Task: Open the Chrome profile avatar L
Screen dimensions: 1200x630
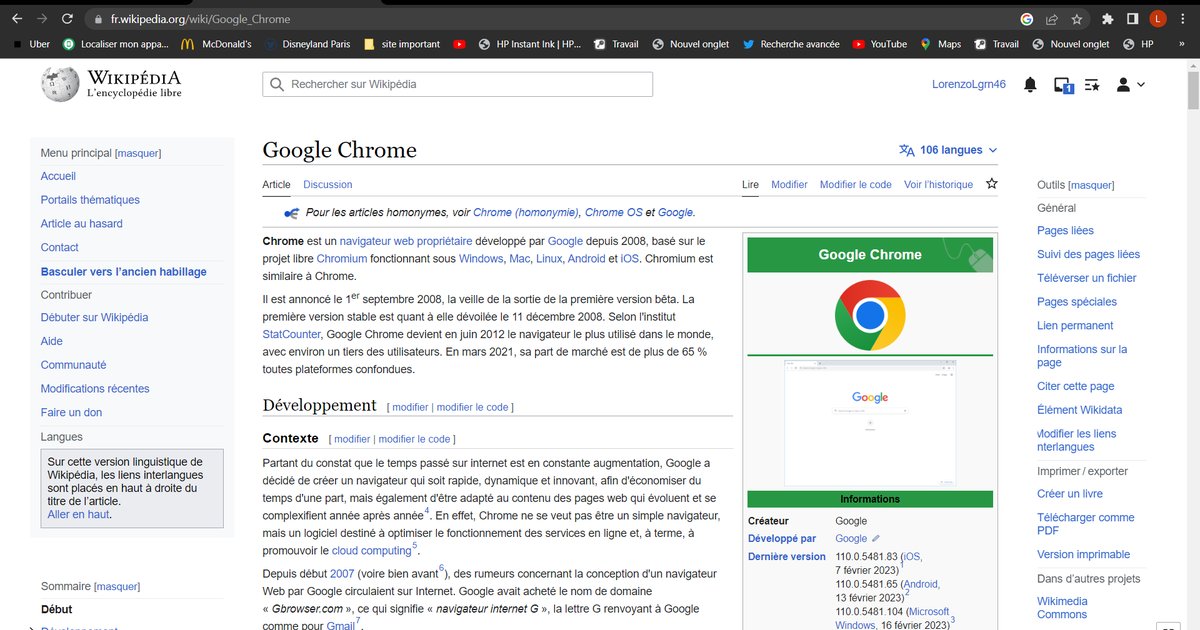Action: [1158, 19]
